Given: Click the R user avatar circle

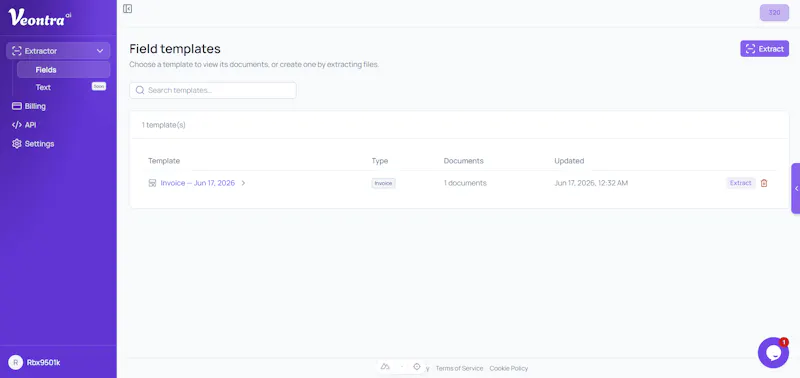Looking at the screenshot, I should (x=15, y=363).
